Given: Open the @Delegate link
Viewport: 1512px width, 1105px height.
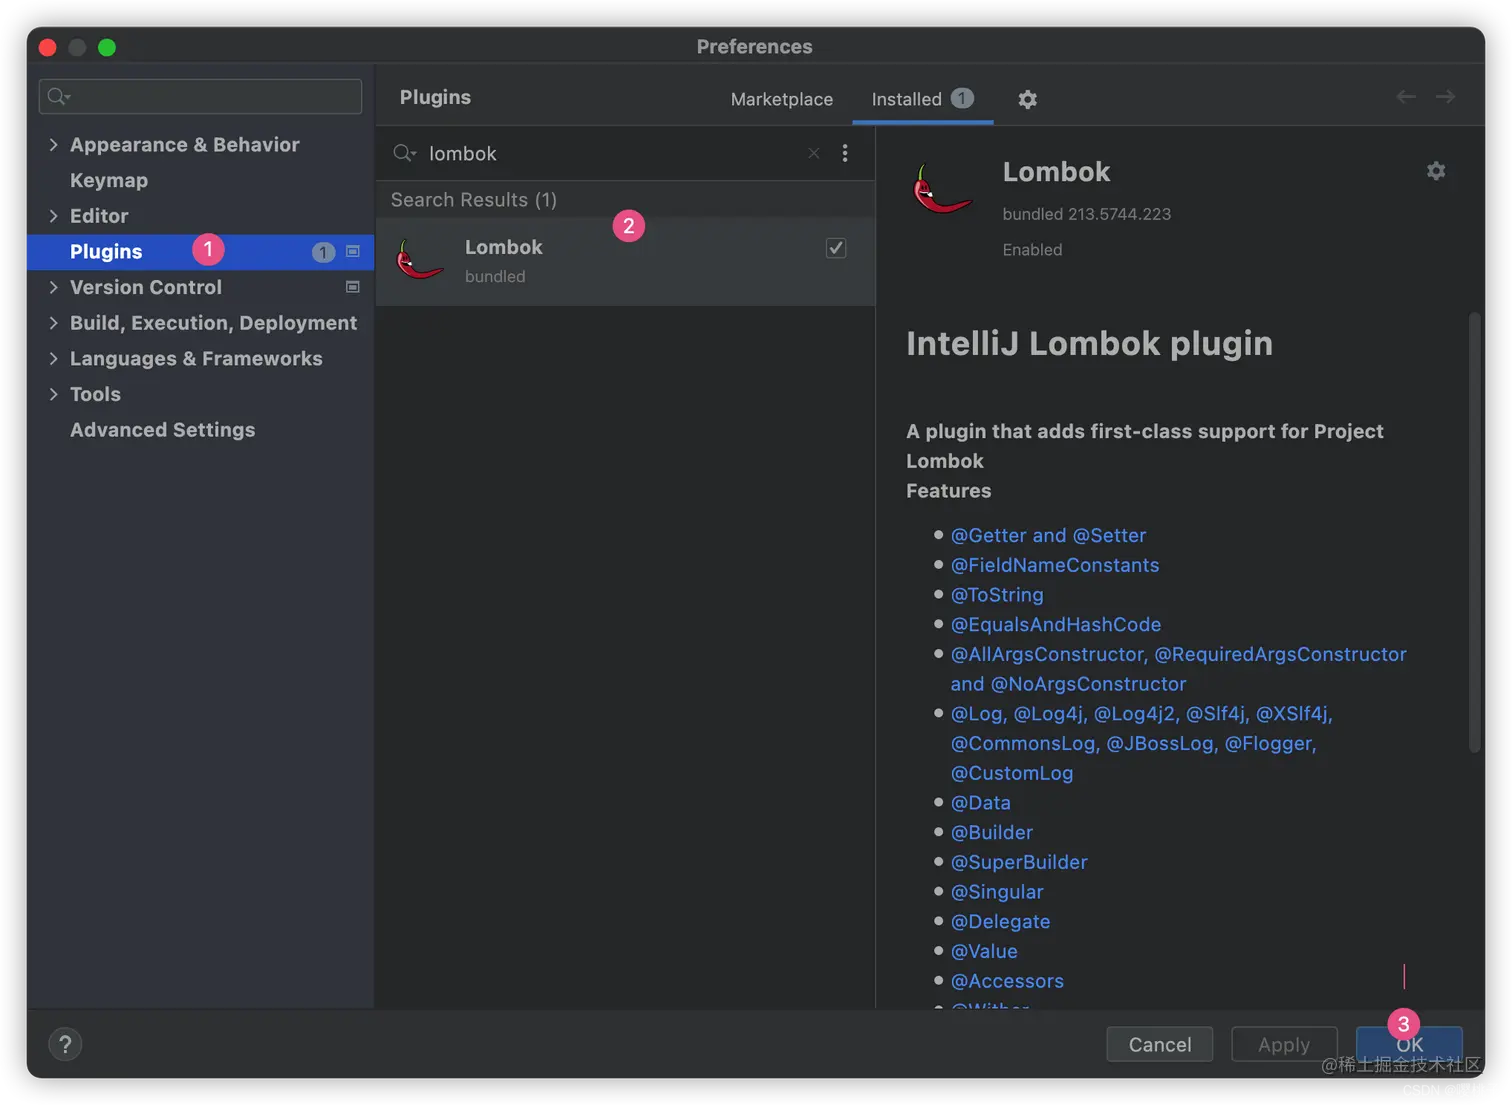Looking at the screenshot, I should 1000,922.
